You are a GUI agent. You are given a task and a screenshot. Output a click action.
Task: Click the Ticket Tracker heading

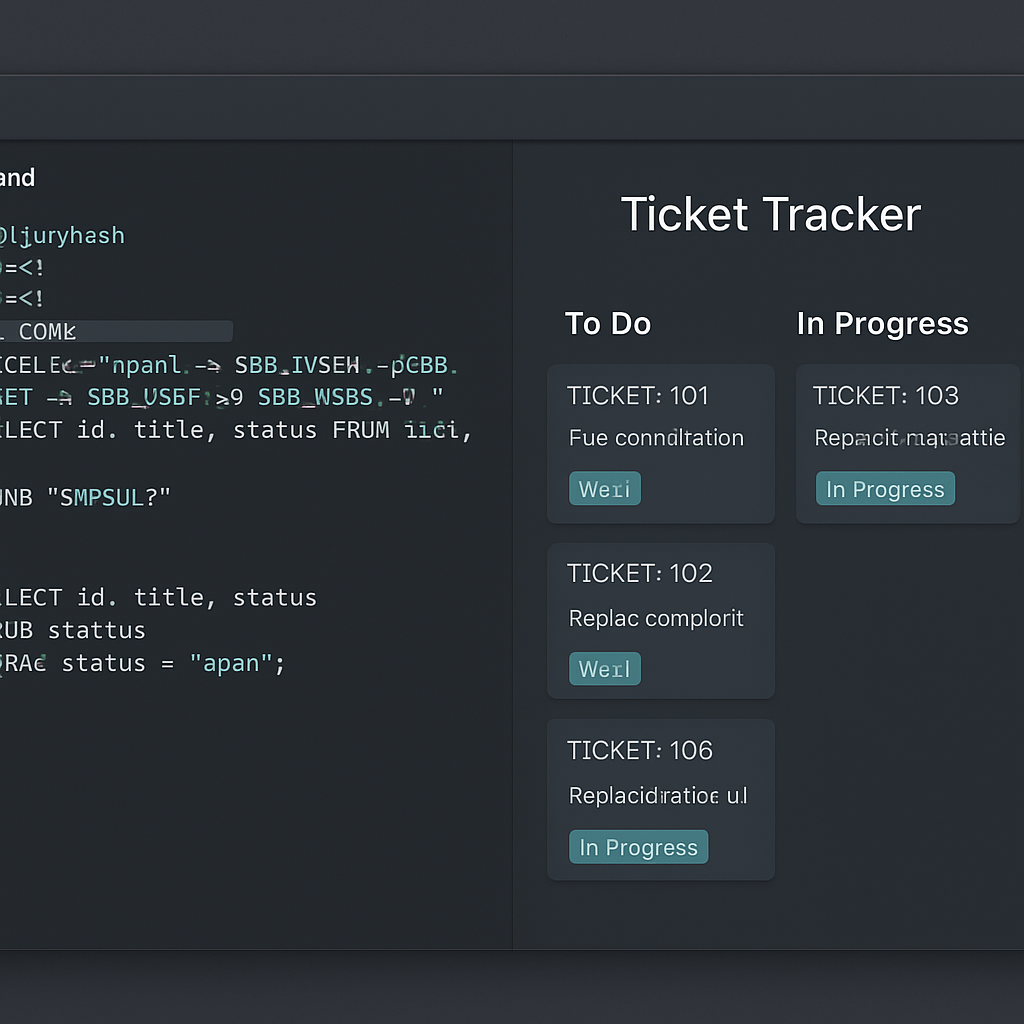pos(771,215)
